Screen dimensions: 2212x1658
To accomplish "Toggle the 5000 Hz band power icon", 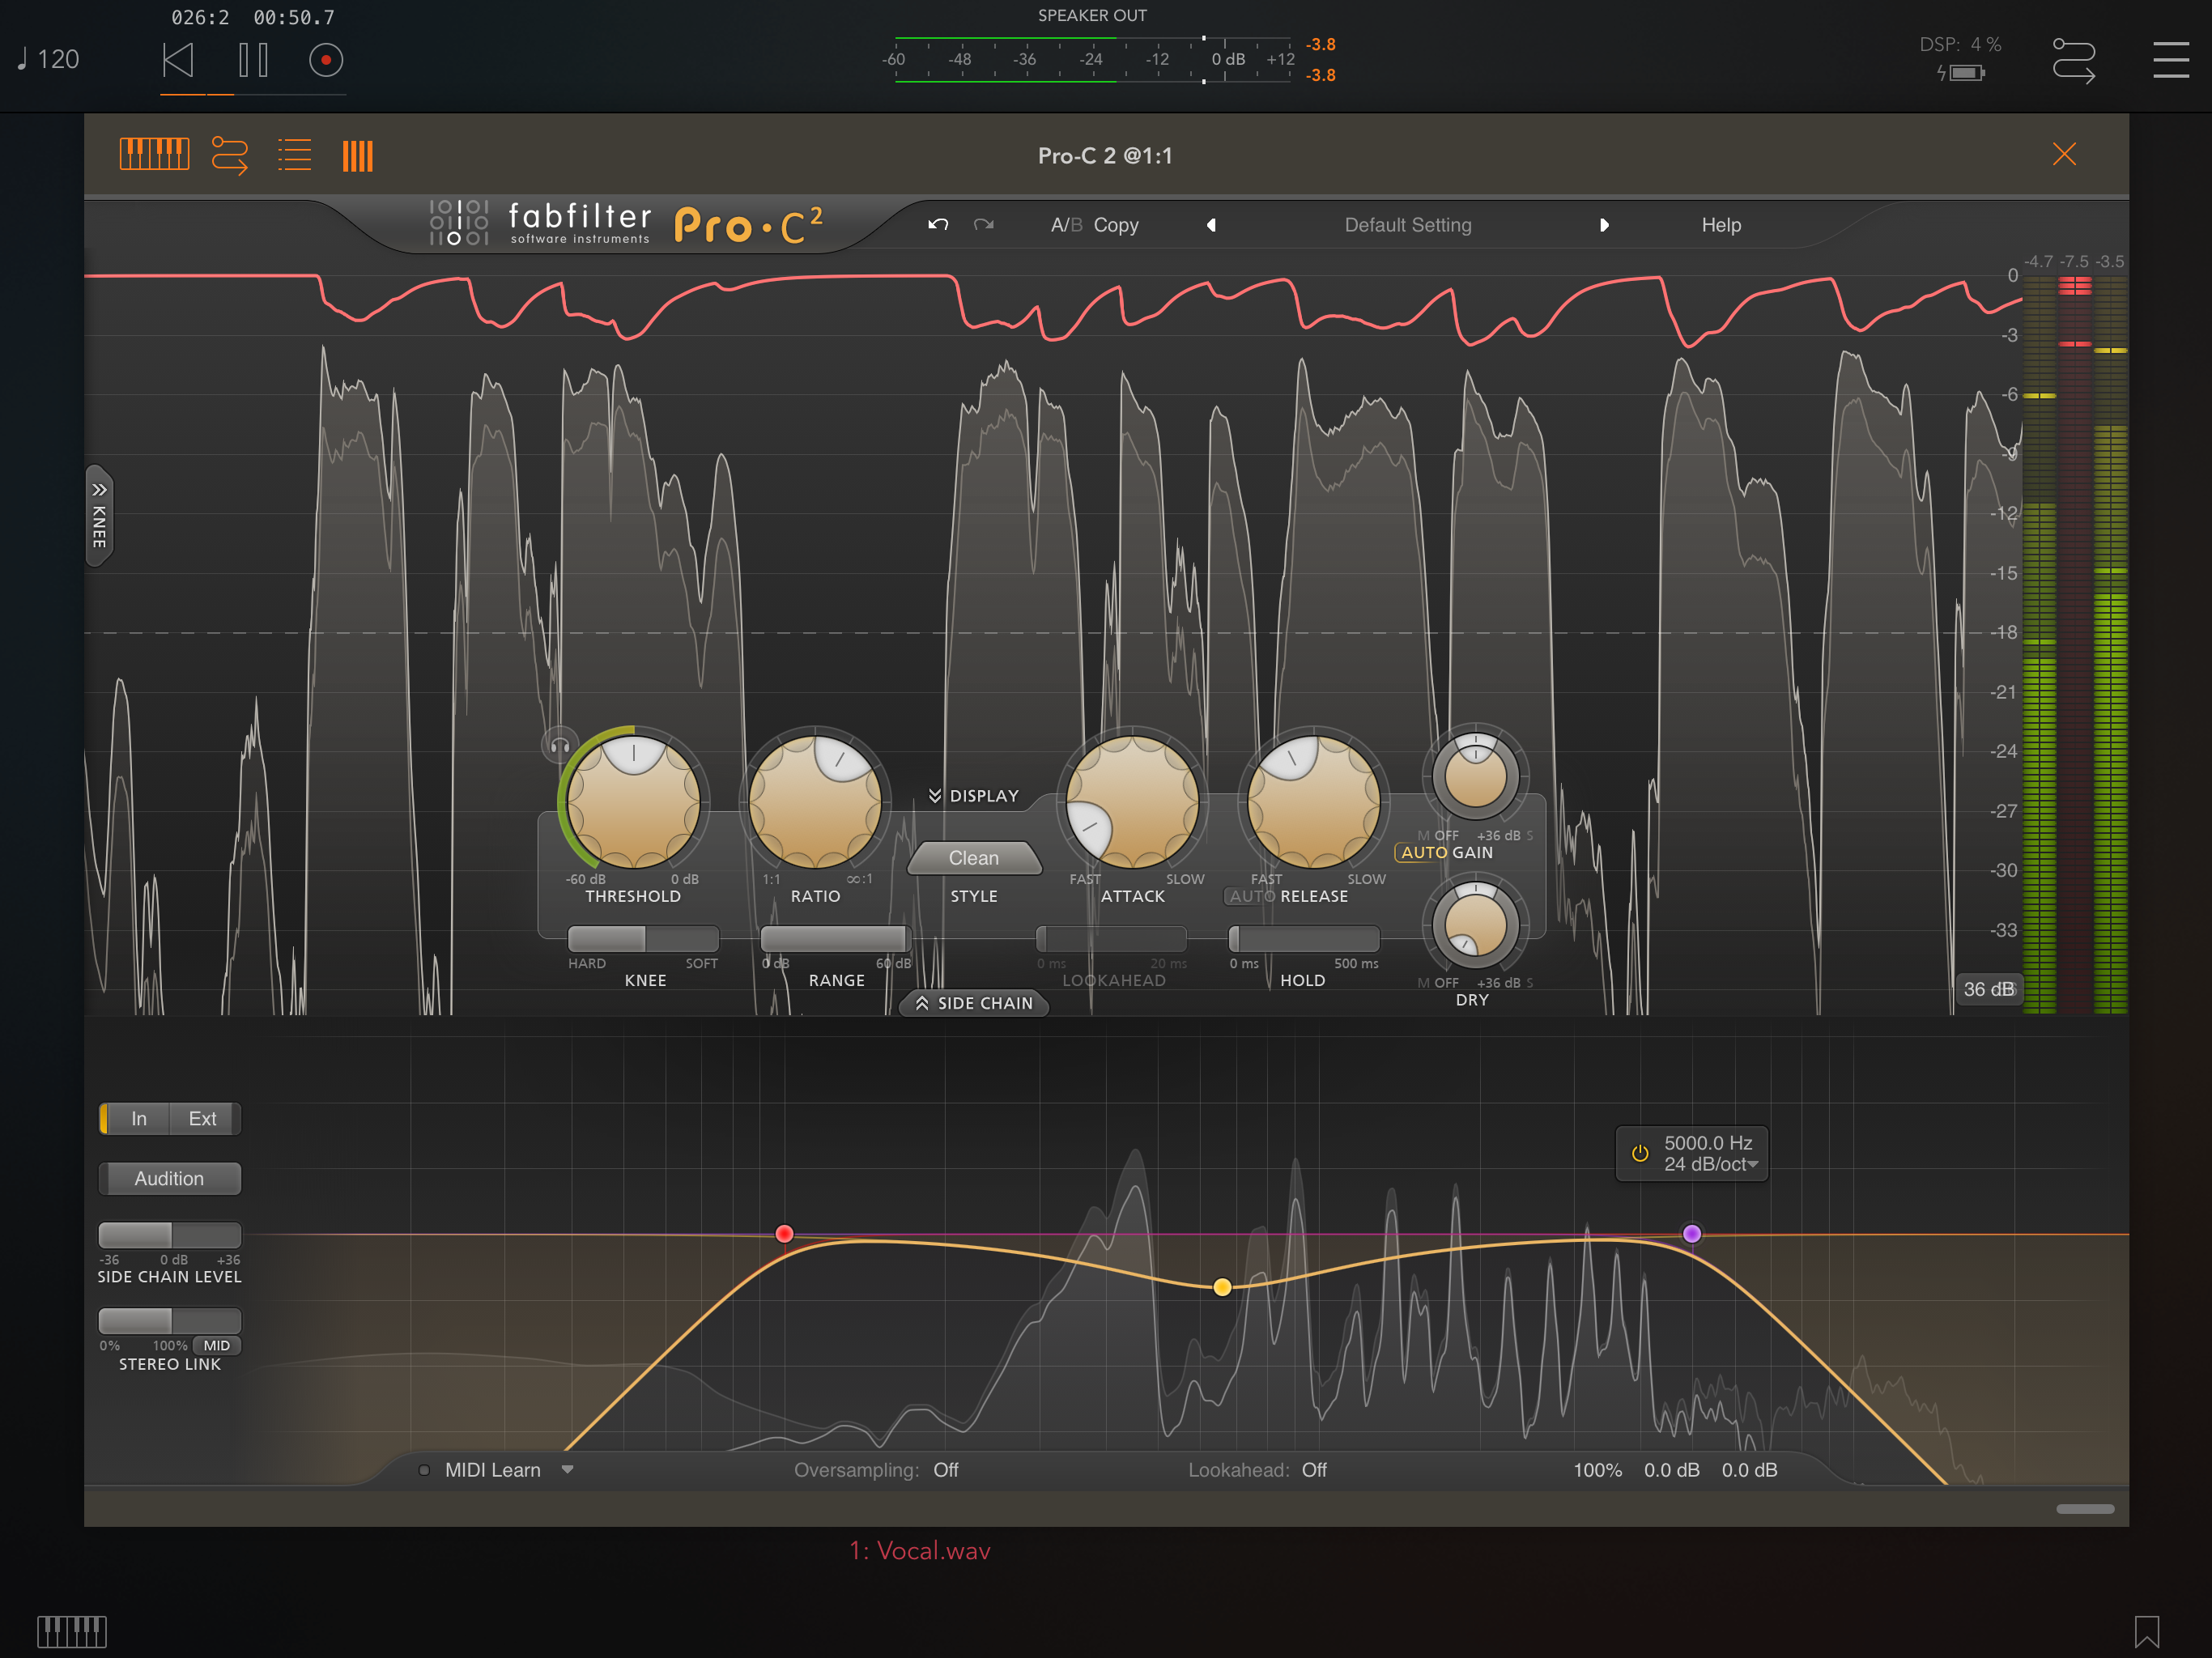I will pos(1640,1153).
